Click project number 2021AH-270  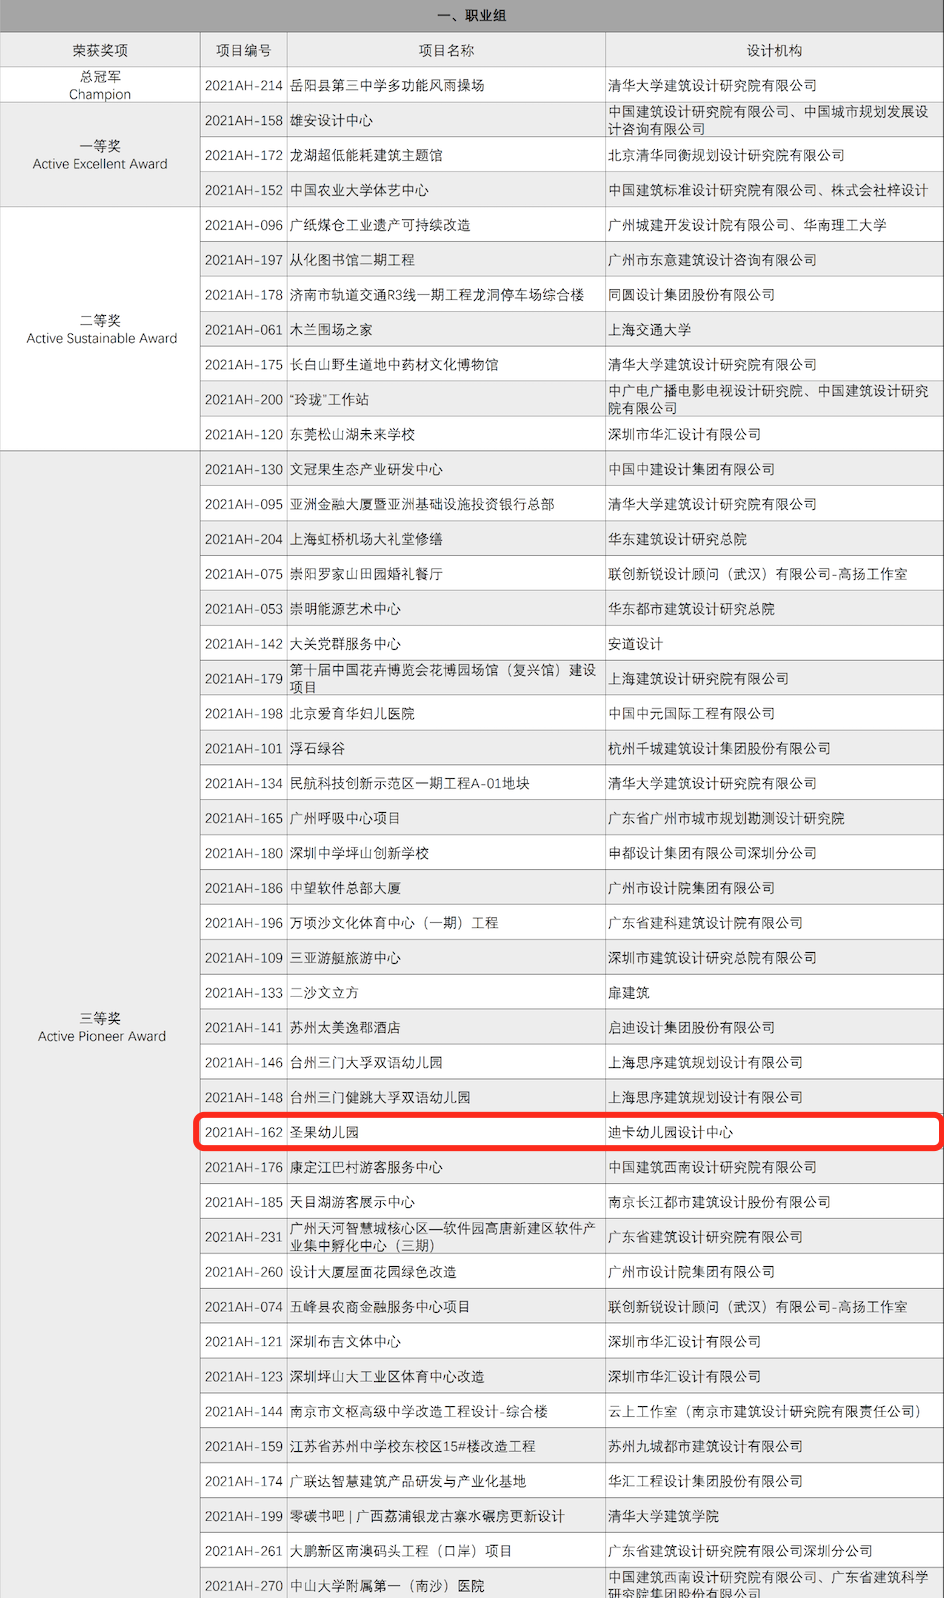(x=244, y=1586)
